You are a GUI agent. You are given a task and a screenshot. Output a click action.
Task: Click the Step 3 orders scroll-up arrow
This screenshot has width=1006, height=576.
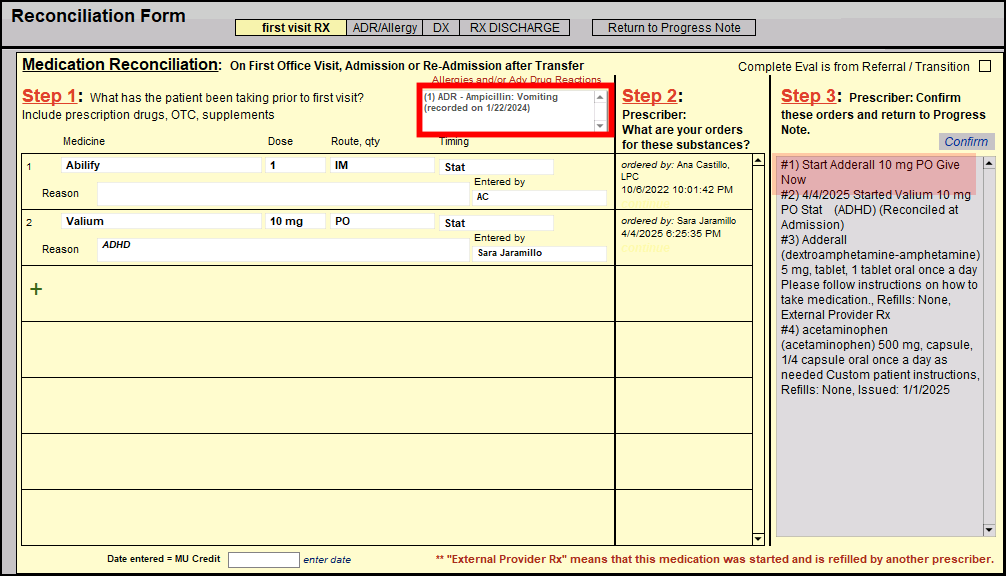[989, 163]
